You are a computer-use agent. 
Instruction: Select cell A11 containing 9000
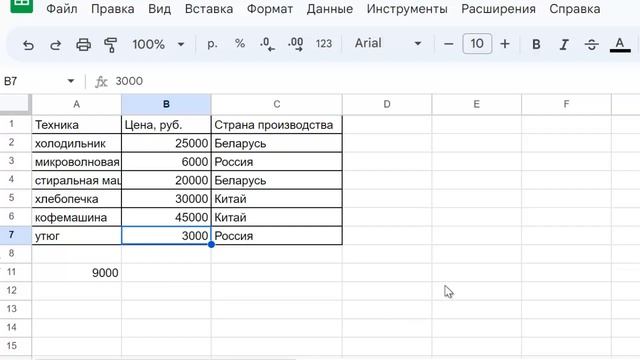[76, 272]
